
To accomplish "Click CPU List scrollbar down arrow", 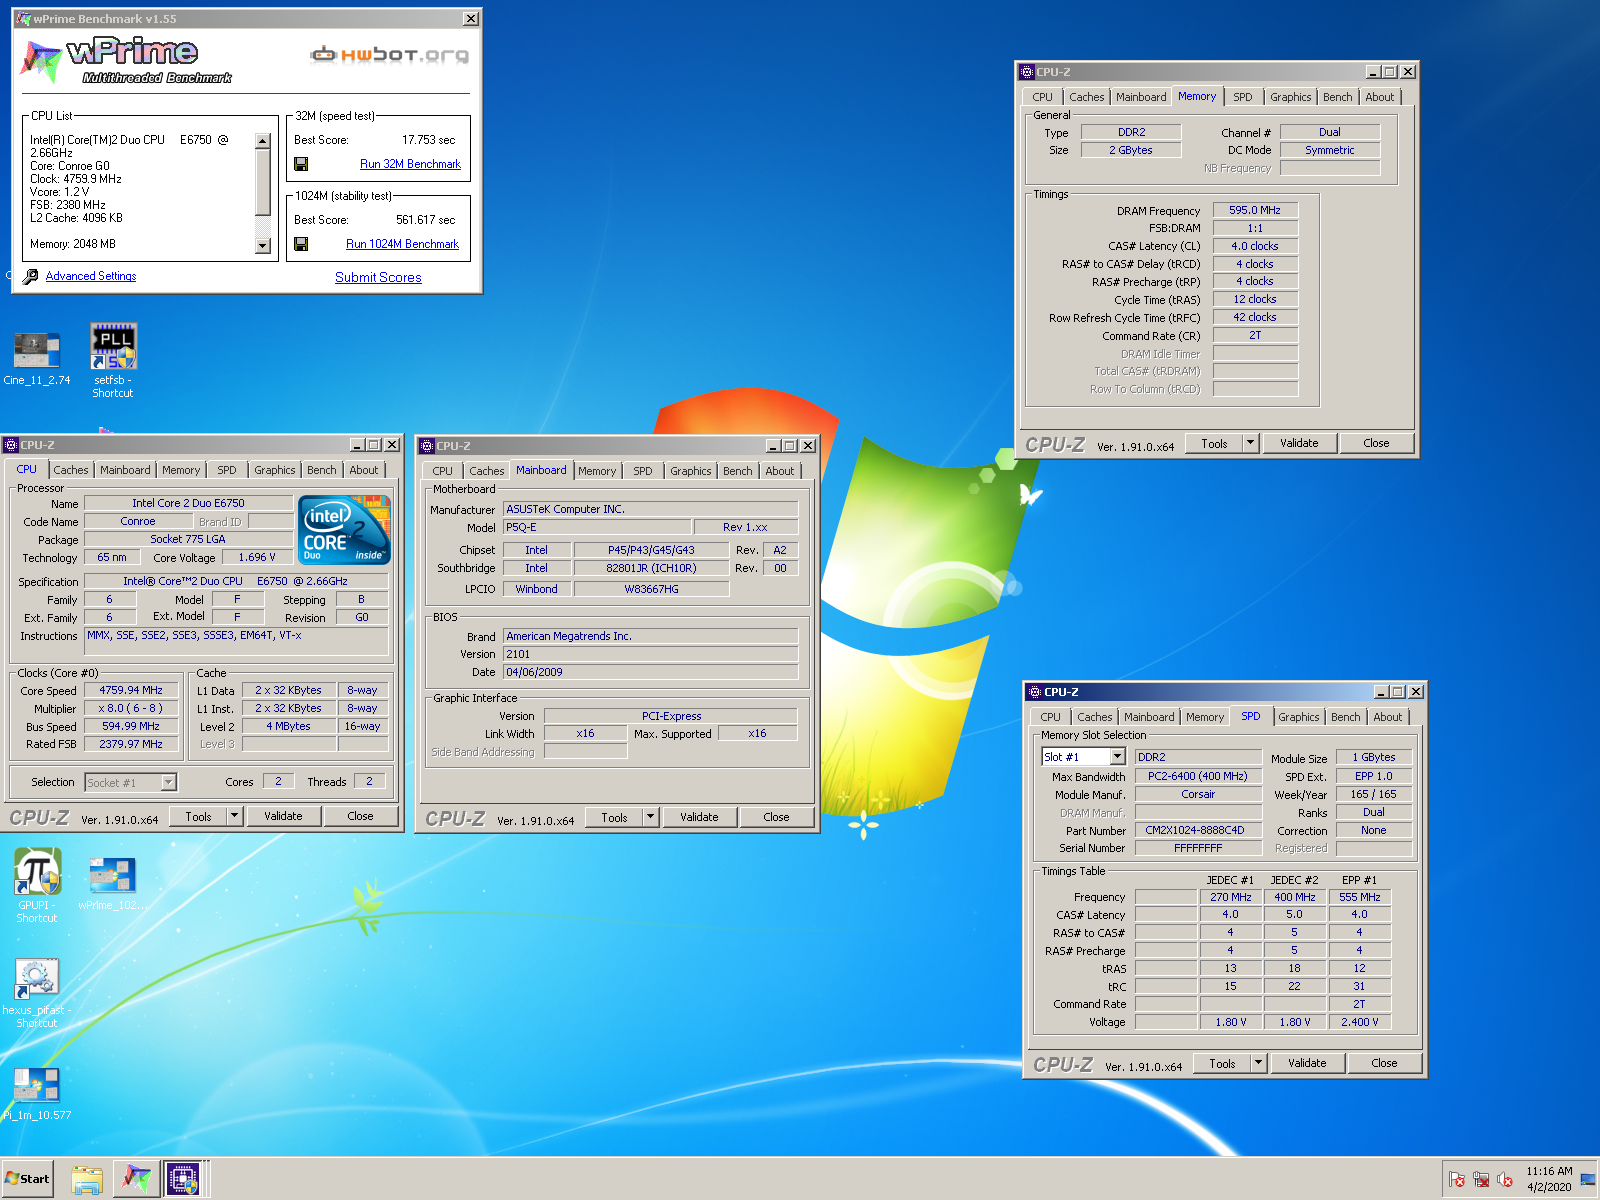I will [x=263, y=245].
